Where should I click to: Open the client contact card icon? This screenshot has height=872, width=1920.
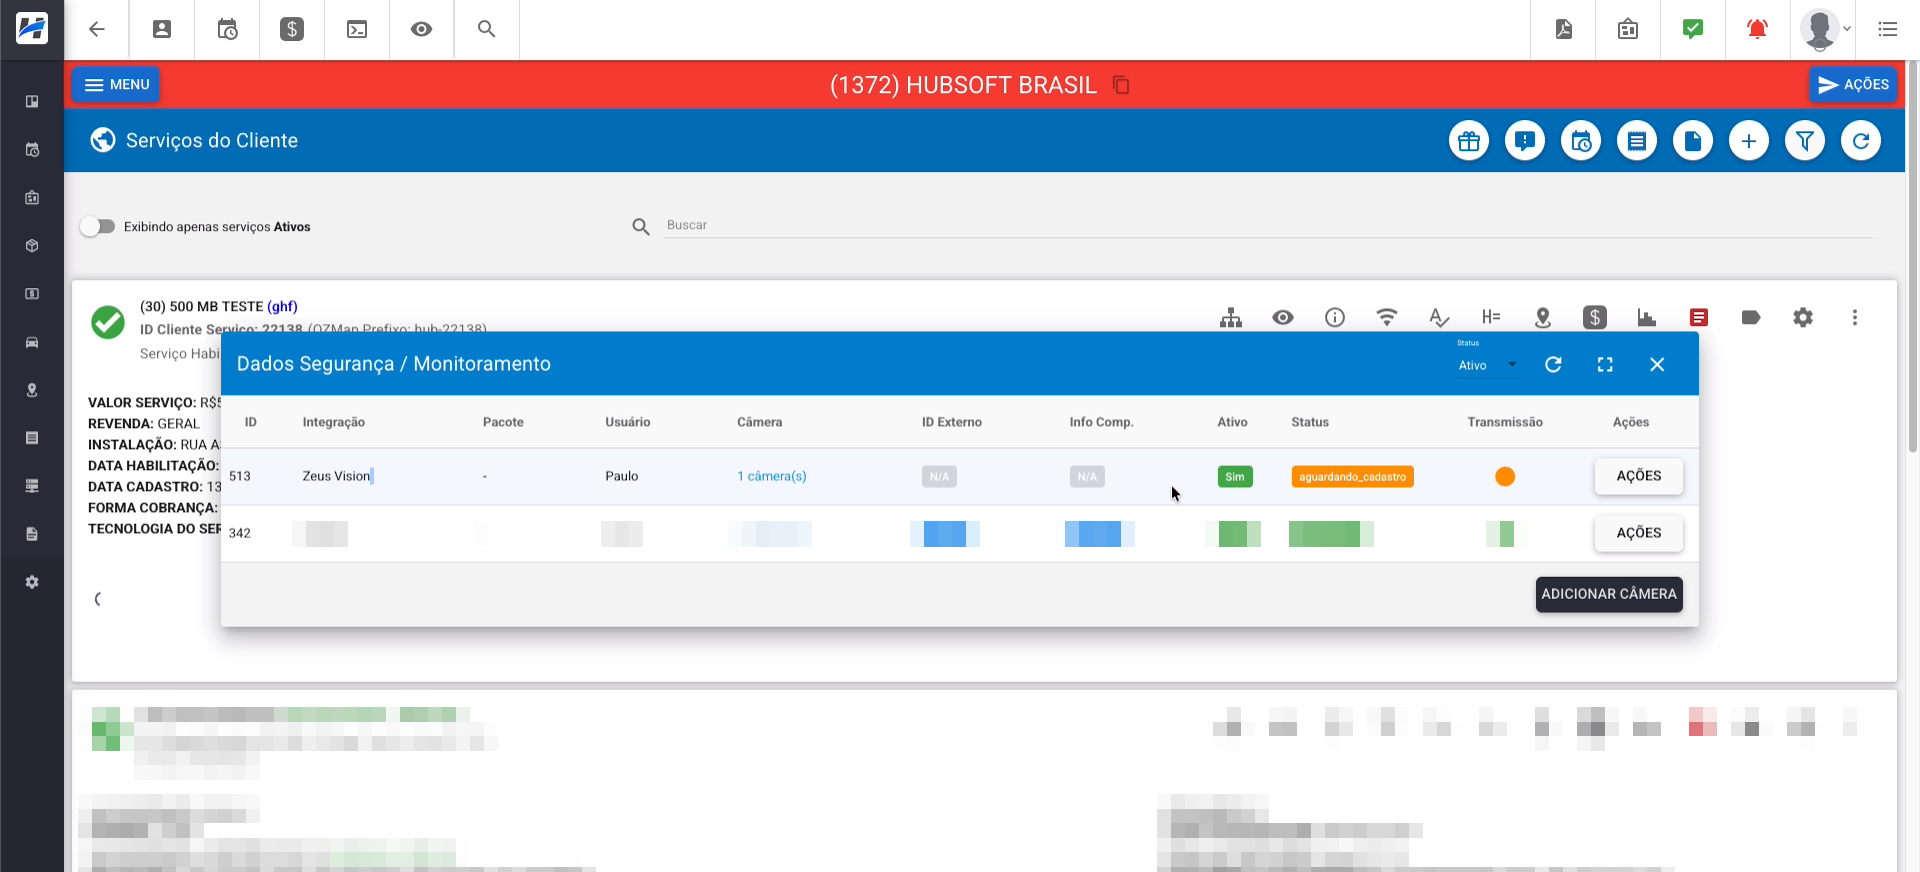pyautogui.click(x=162, y=29)
